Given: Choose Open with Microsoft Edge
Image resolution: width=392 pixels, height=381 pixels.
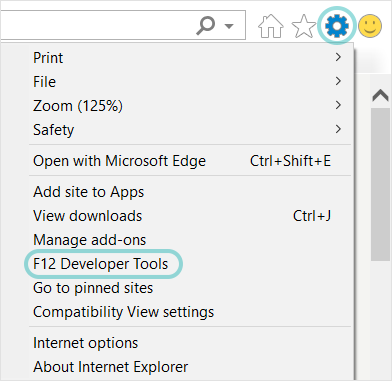Looking at the screenshot, I should pos(190,161).
